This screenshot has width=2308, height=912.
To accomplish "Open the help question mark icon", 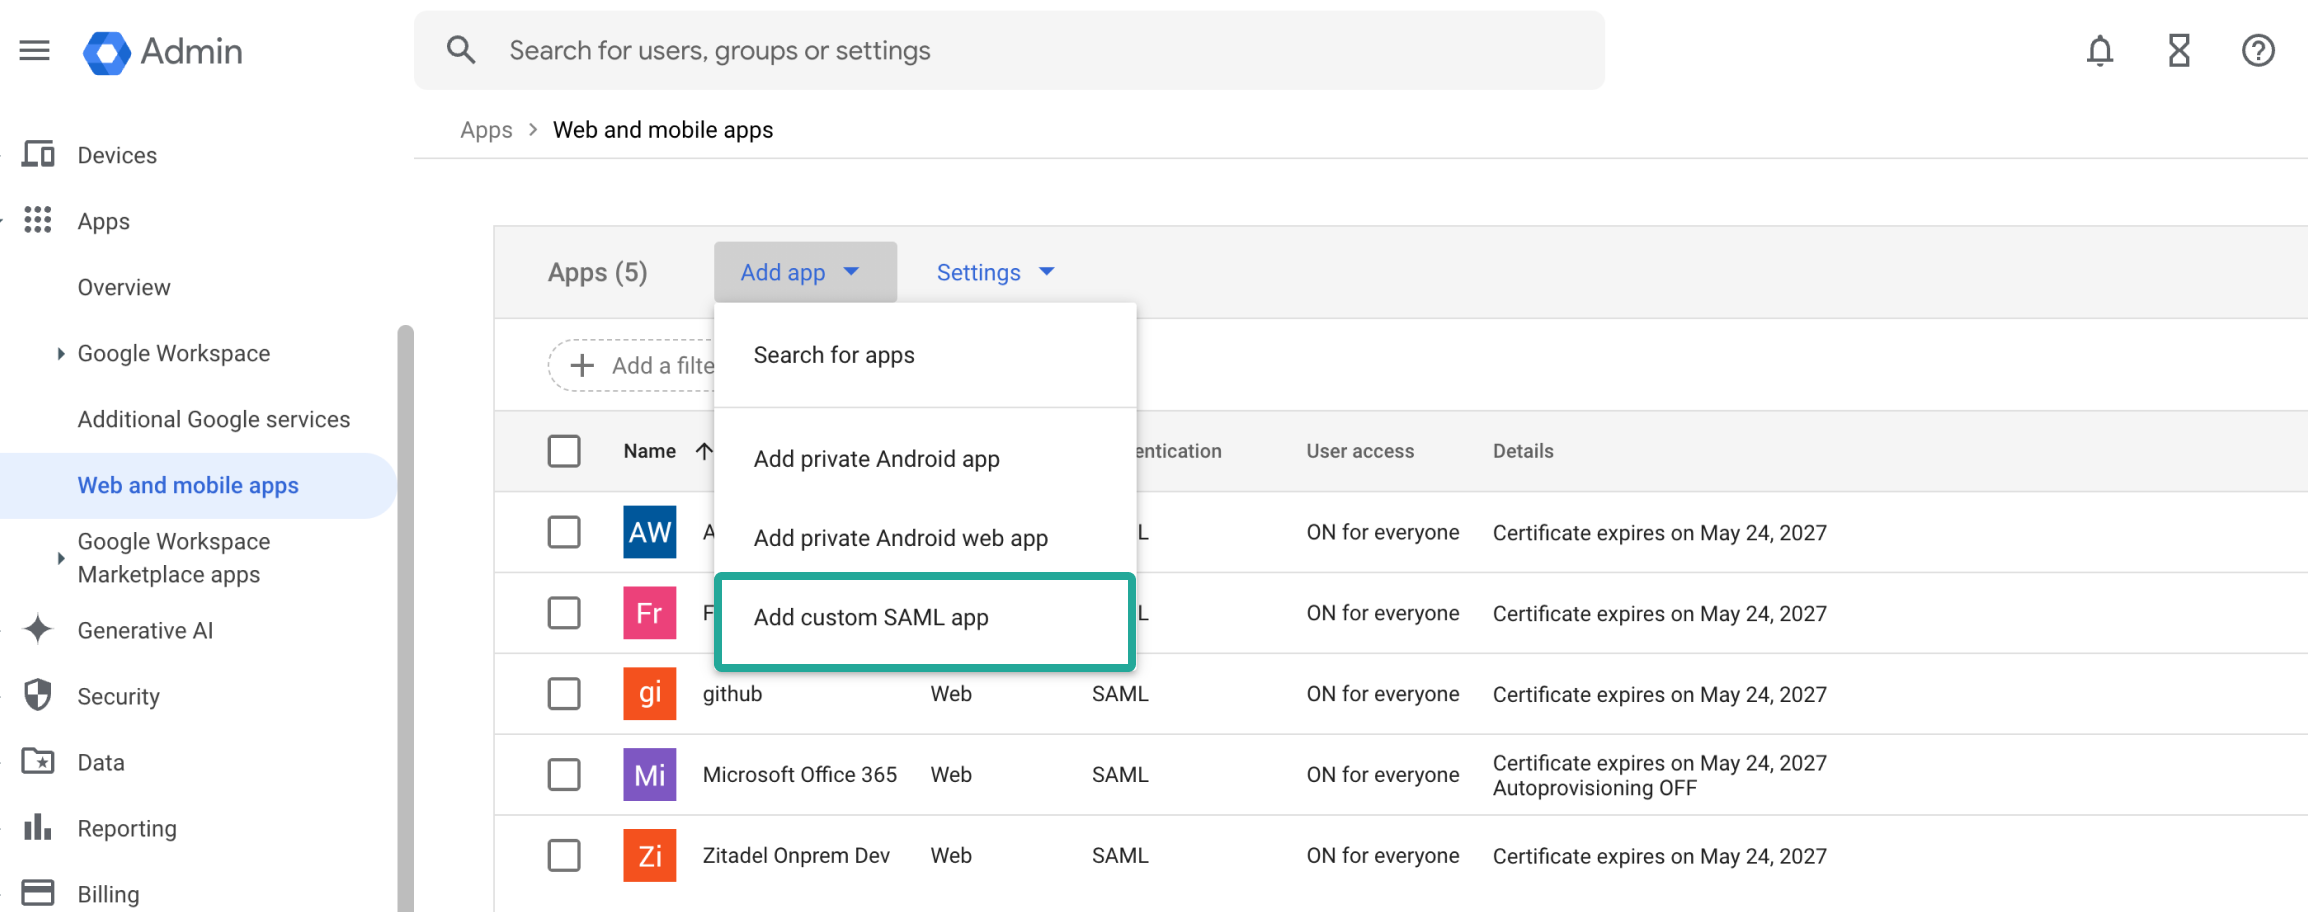I will [2258, 50].
